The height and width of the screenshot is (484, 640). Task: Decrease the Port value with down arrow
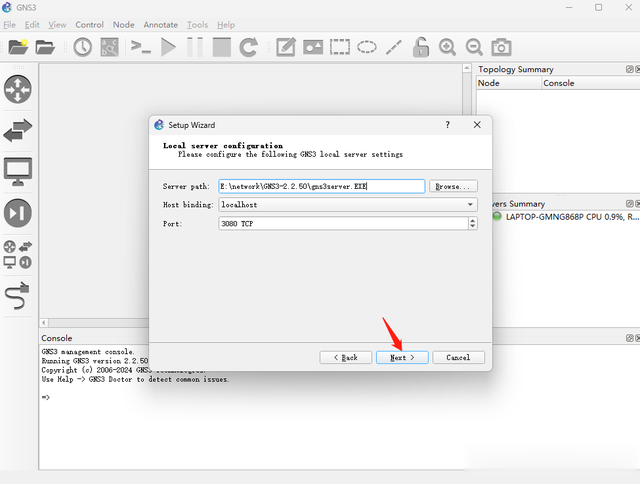[473, 227]
